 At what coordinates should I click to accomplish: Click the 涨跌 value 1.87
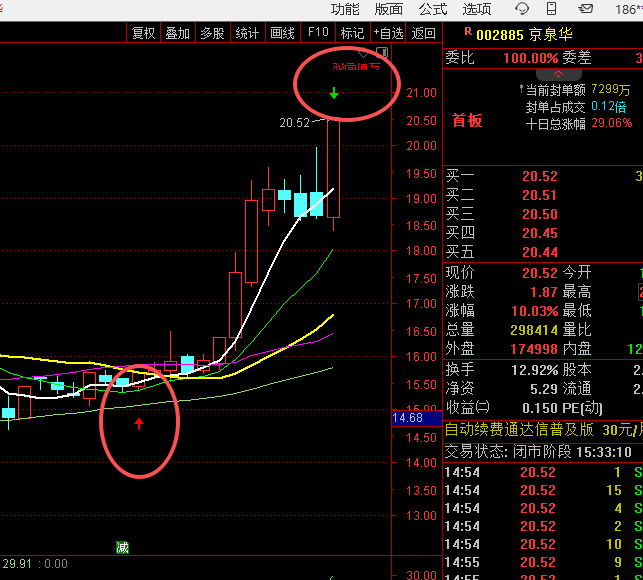click(543, 292)
